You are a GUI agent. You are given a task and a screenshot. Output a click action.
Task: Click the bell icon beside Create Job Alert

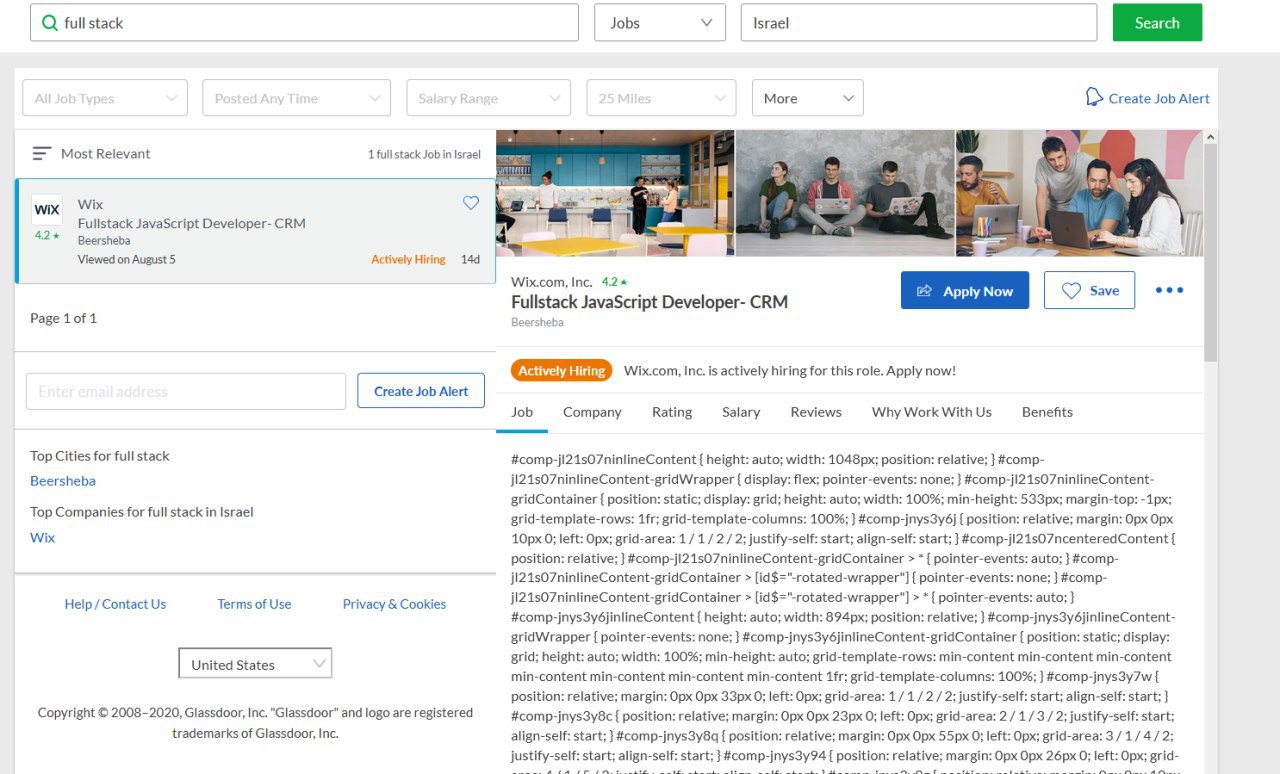(1094, 97)
